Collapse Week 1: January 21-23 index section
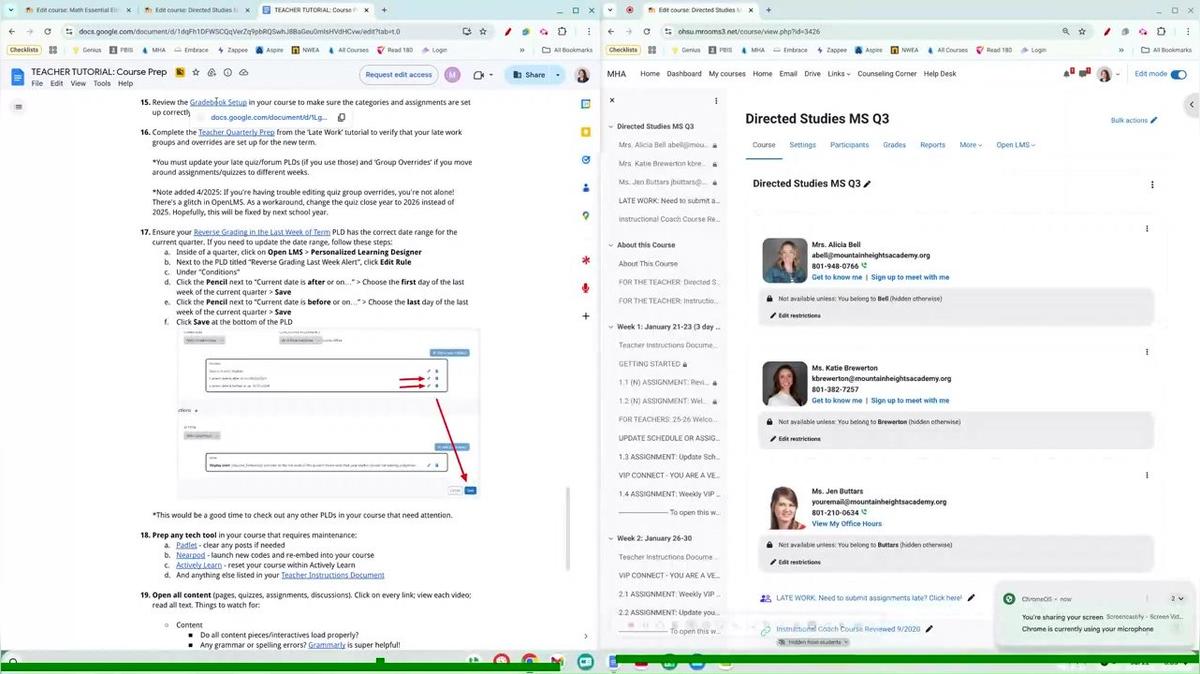Image resolution: width=1200 pixels, height=674 pixels. point(611,327)
